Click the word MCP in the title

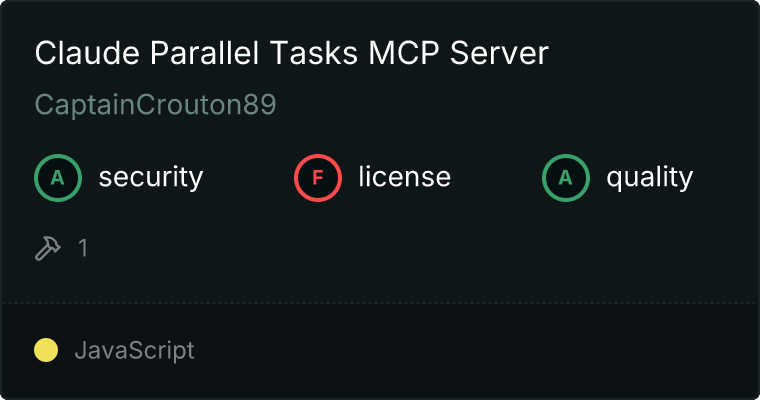pos(404,52)
